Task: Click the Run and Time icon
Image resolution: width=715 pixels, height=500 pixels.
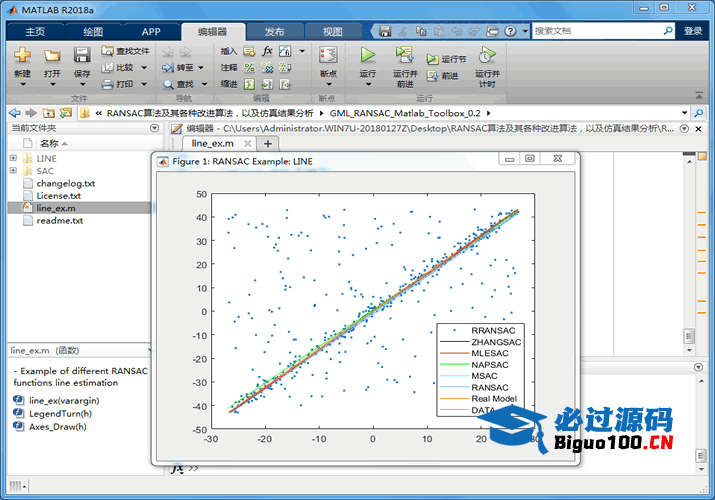Action: (487, 55)
